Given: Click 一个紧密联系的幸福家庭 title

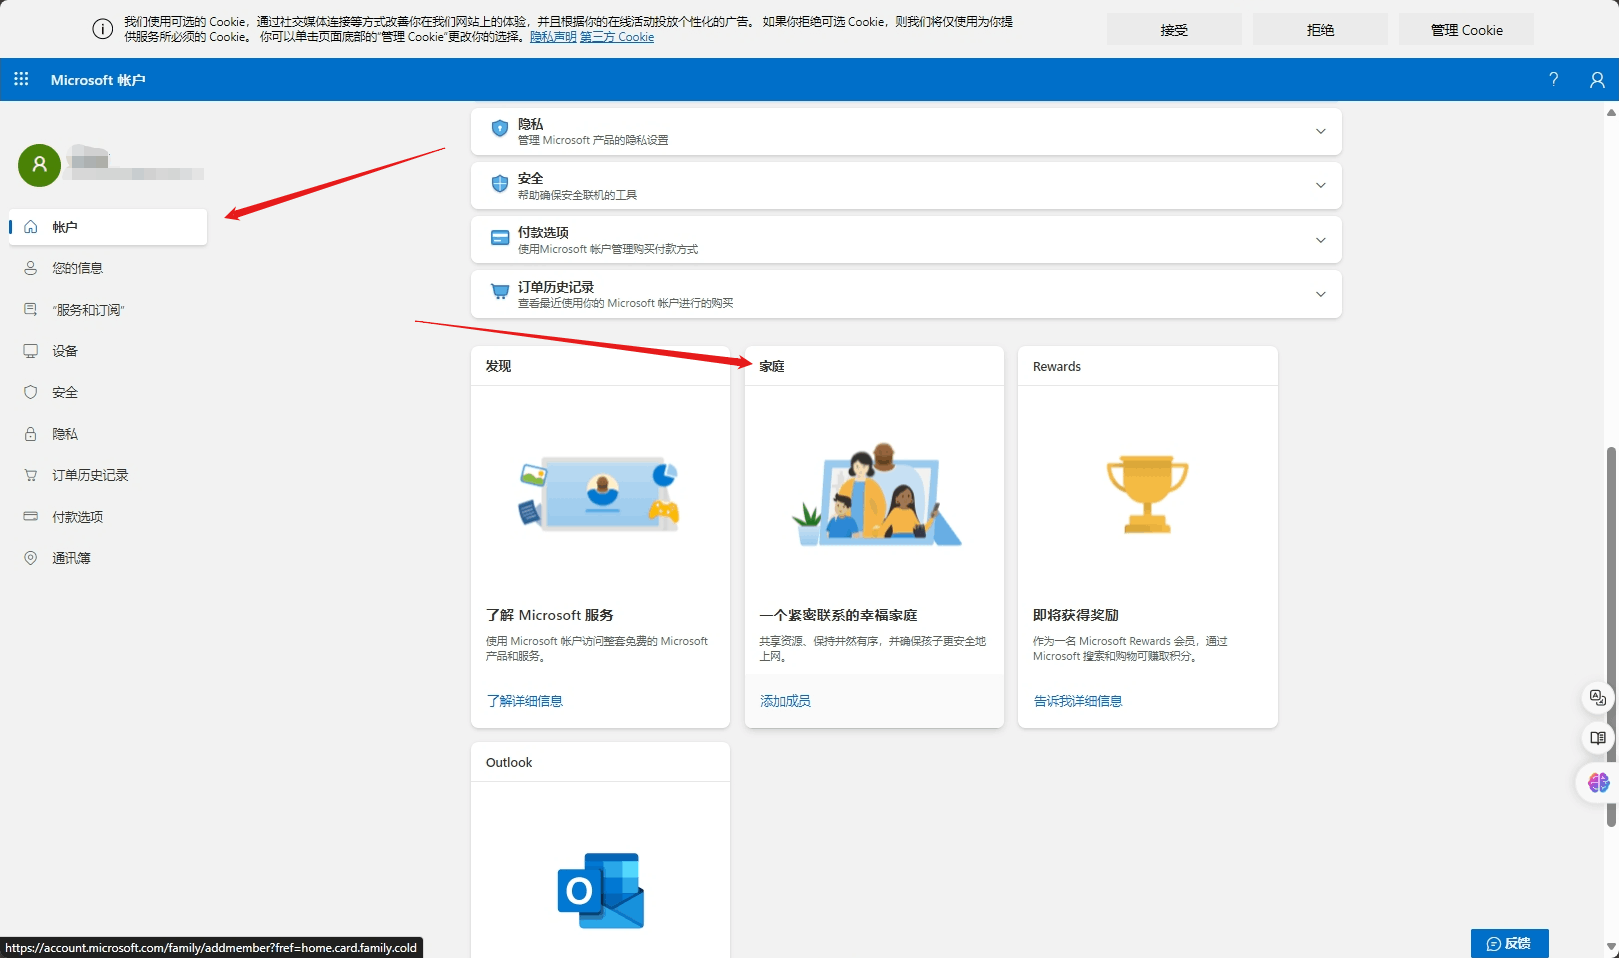Looking at the screenshot, I should [838, 615].
